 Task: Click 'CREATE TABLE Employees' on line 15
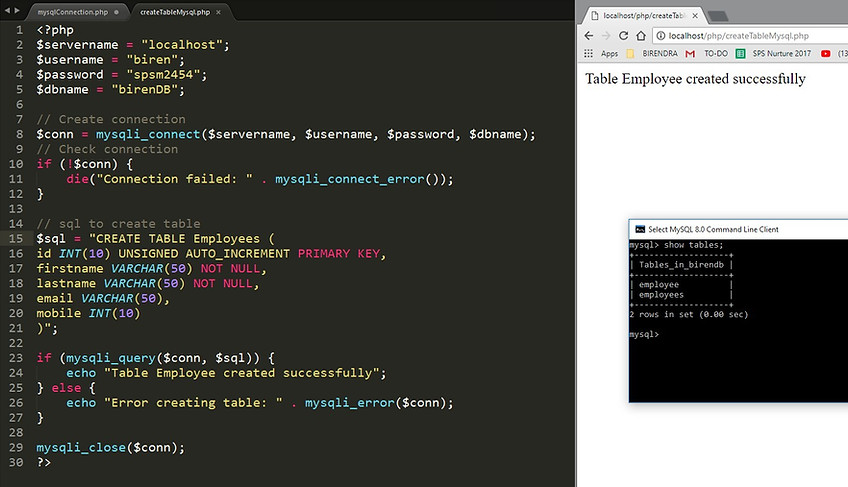coord(178,239)
